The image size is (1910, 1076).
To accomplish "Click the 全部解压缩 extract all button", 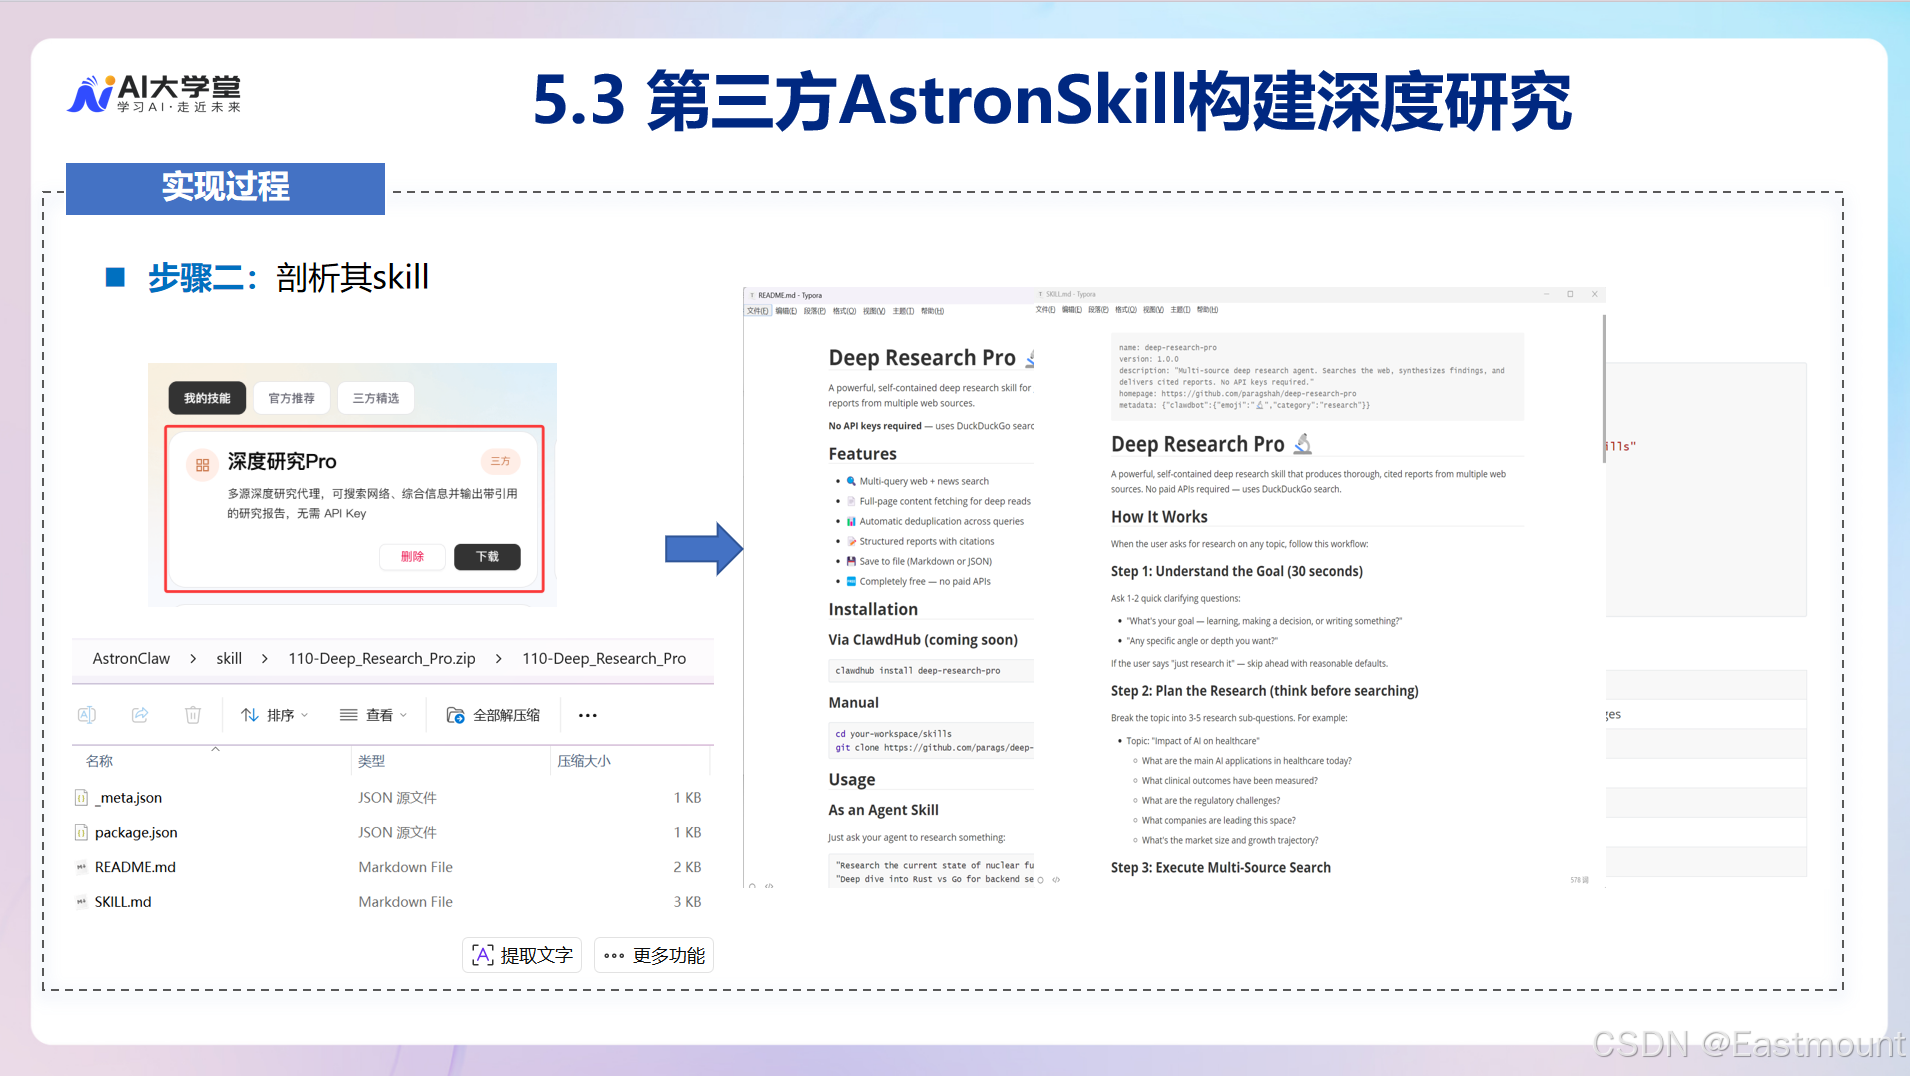I will pos(493,715).
